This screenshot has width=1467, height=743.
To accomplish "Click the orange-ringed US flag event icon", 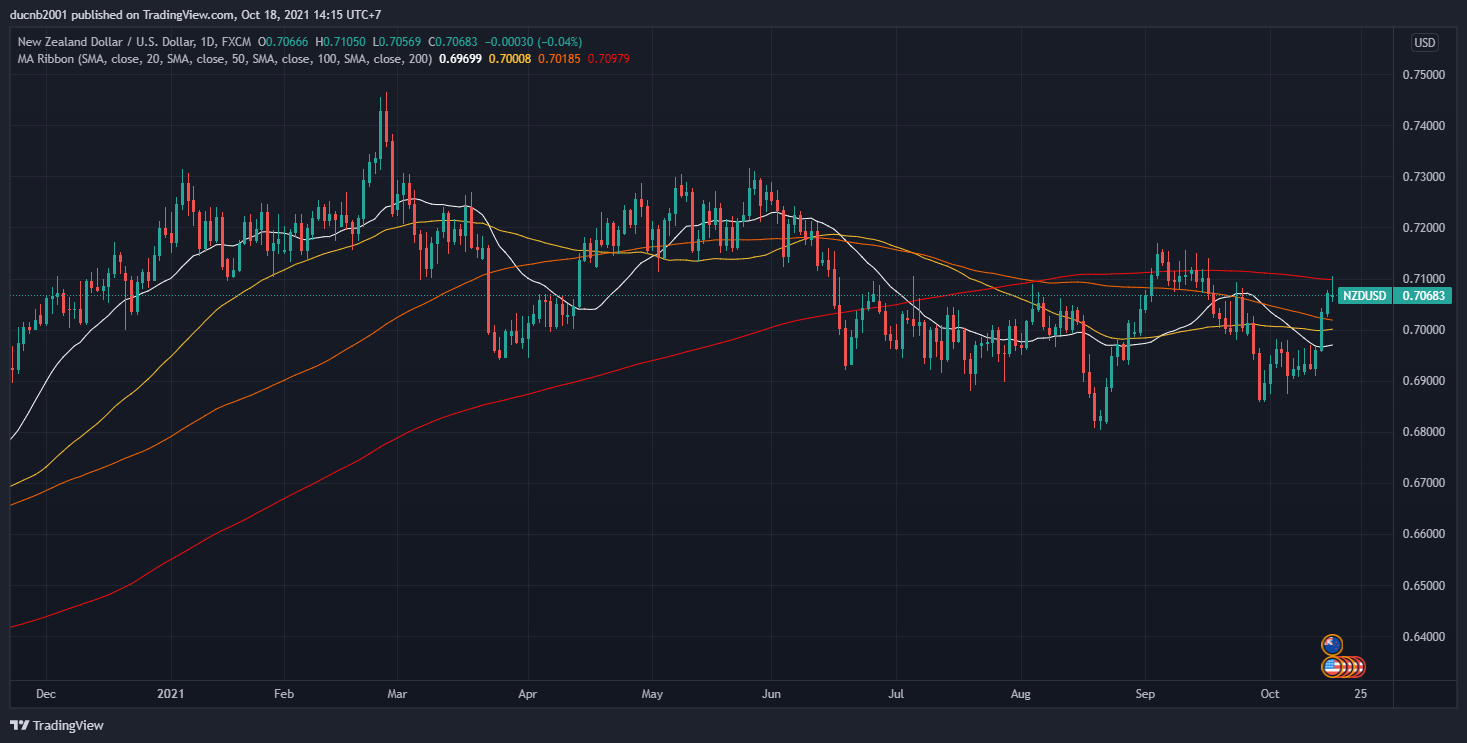I will 1332,666.
